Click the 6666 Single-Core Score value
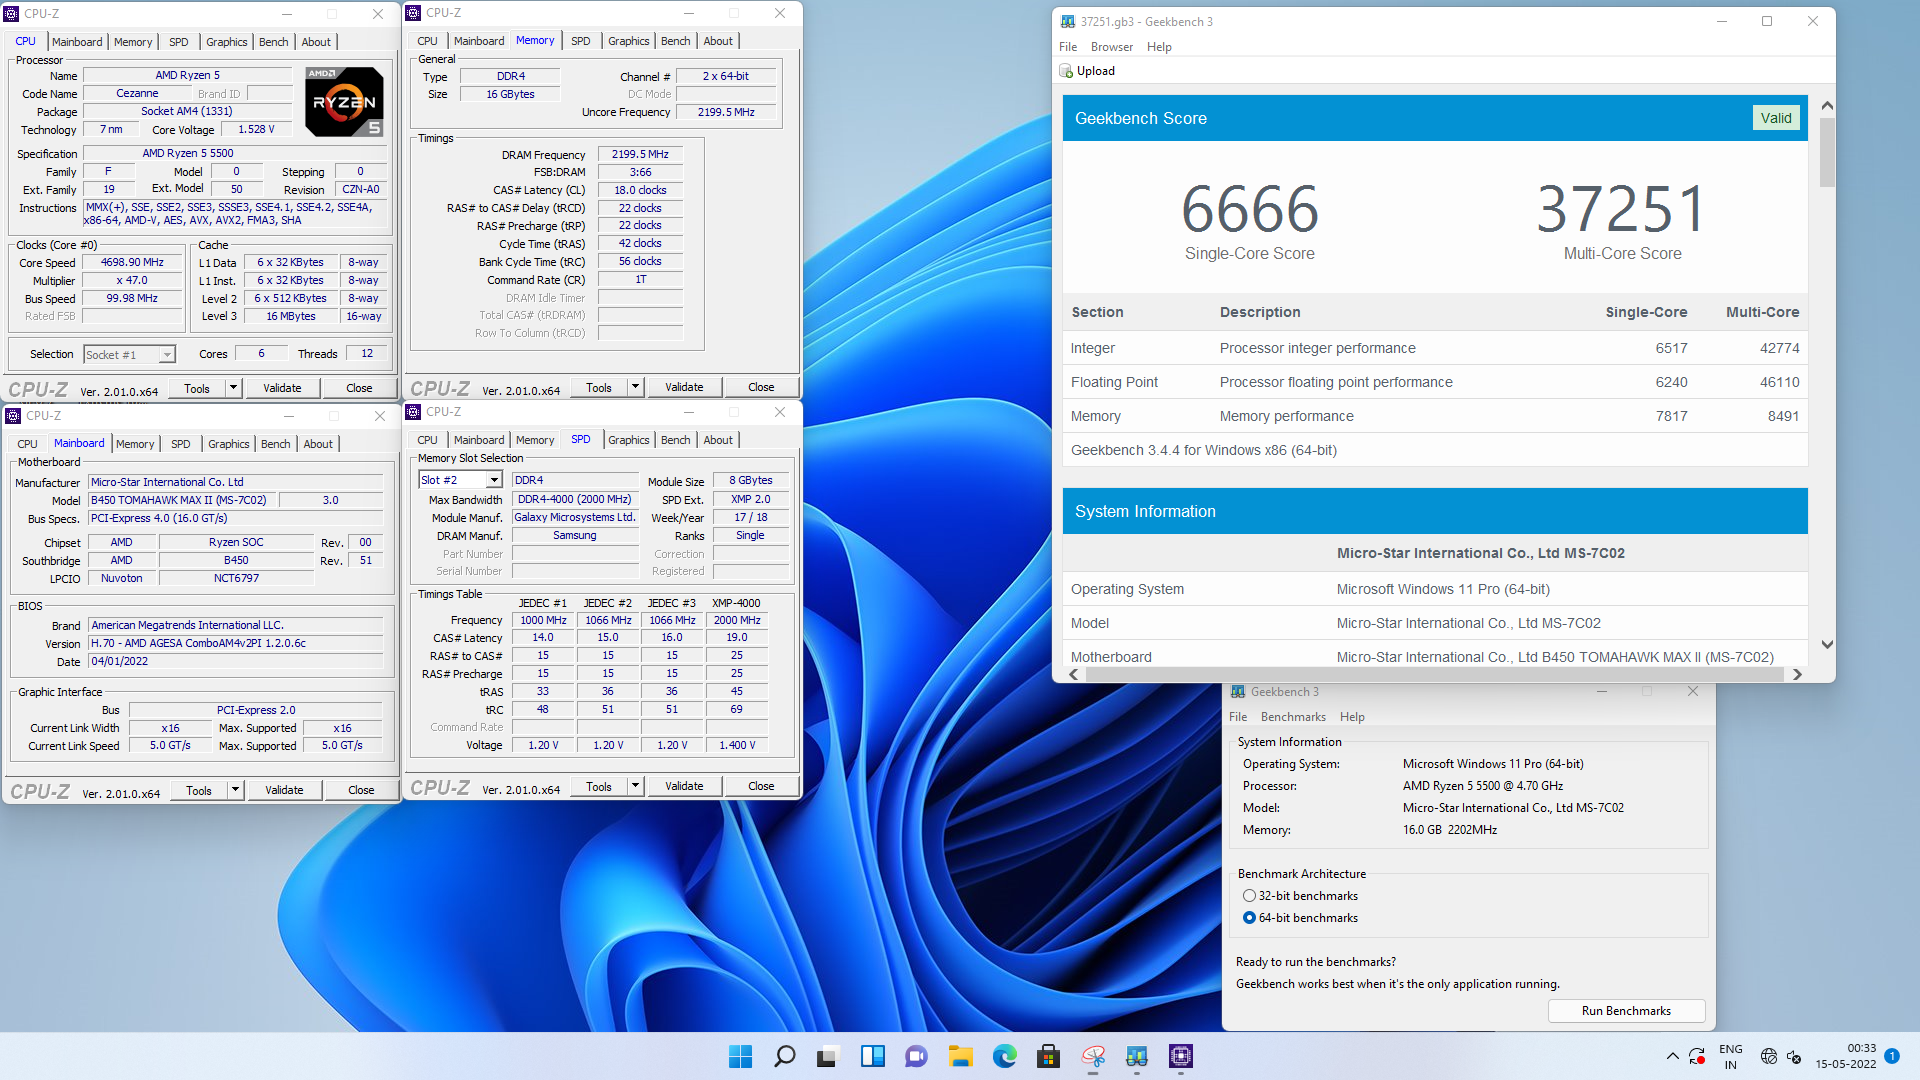The height and width of the screenshot is (1080, 1920). click(x=1250, y=209)
